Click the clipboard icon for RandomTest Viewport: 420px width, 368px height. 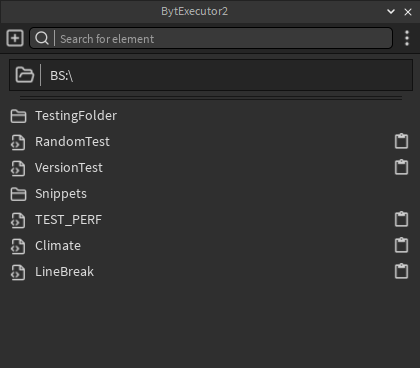pyautogui.click(x=401, y=141)
